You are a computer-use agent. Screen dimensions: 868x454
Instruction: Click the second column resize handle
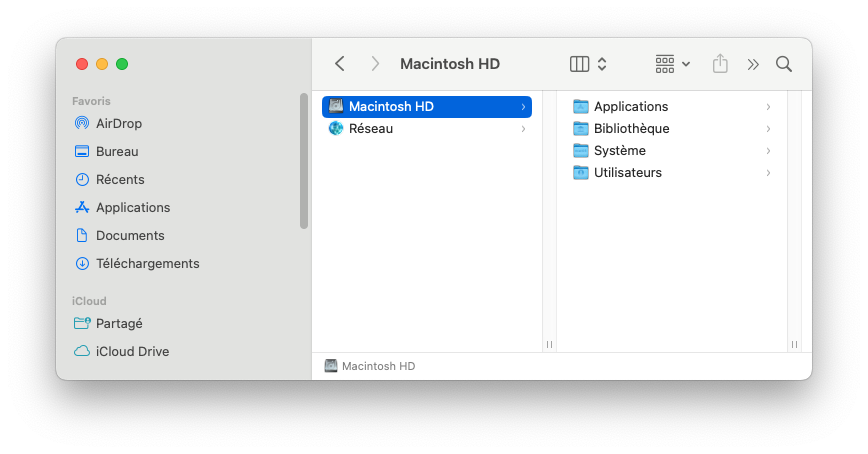coord(794,344)
